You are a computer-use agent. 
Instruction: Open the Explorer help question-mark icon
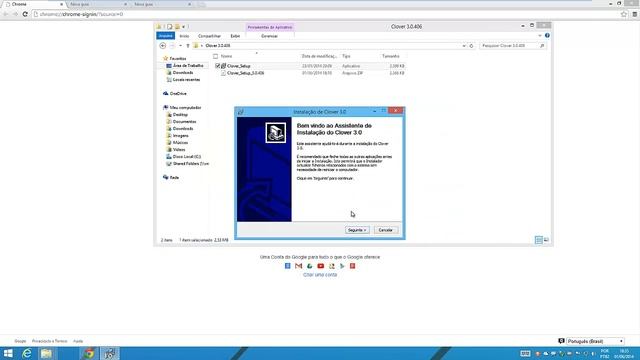[x=547, y=36]
